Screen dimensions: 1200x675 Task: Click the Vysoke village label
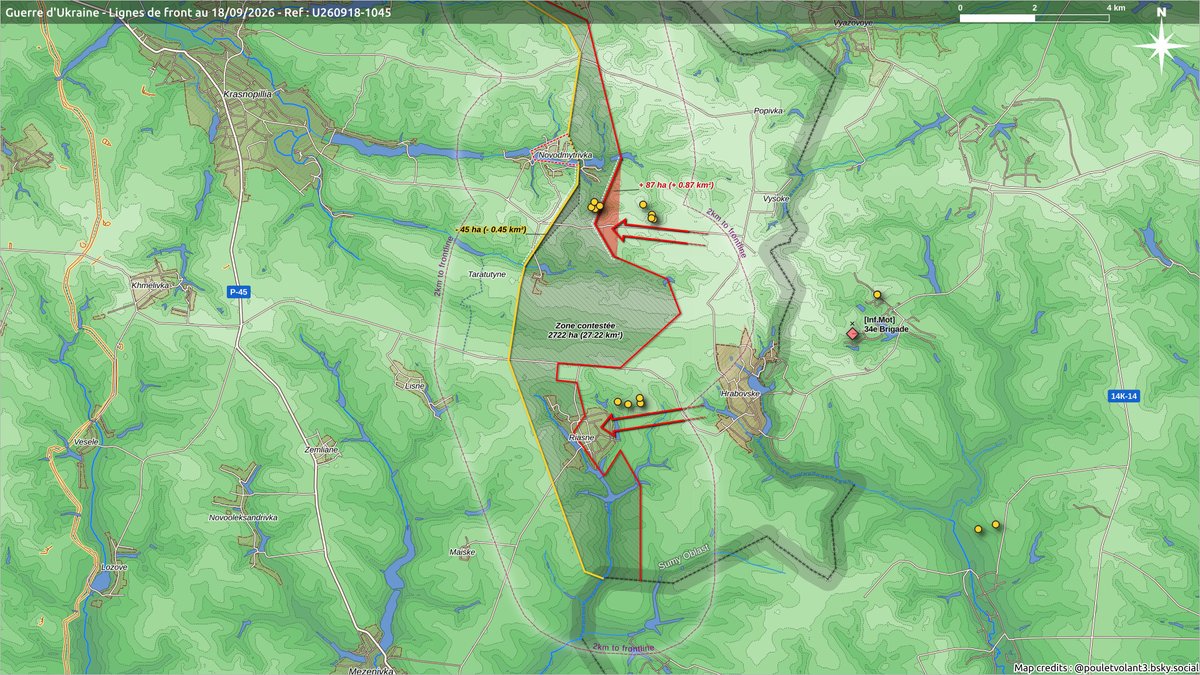(x=776, y=199)
